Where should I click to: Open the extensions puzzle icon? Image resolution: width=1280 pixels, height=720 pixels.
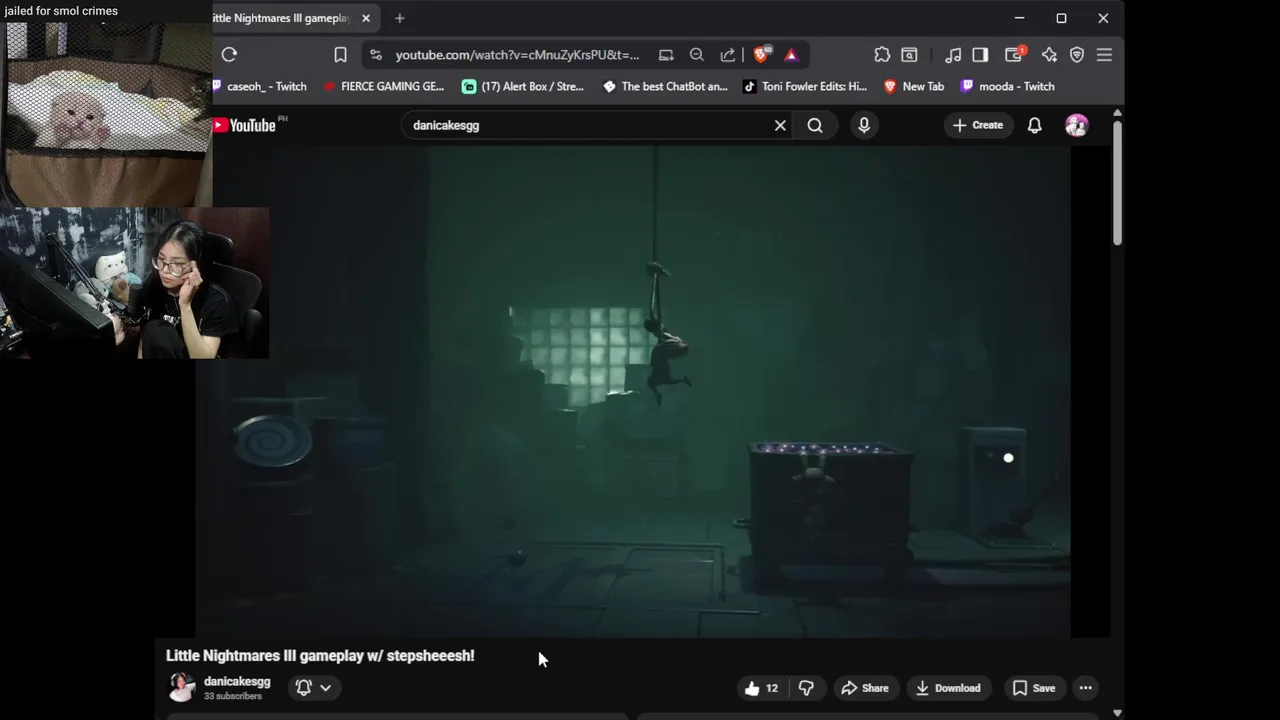(x=882, y=55)
